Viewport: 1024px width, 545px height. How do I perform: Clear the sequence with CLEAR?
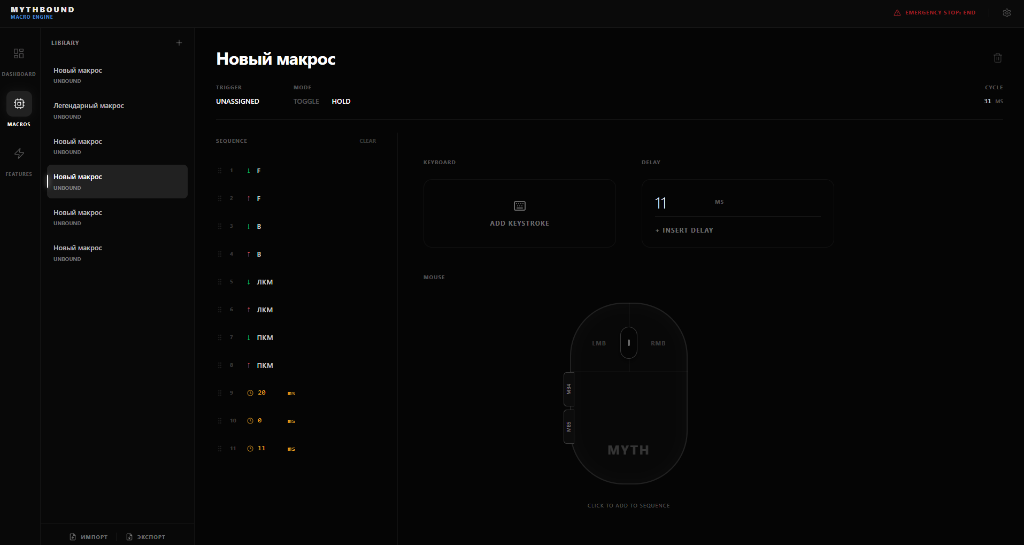coord(368,141)
